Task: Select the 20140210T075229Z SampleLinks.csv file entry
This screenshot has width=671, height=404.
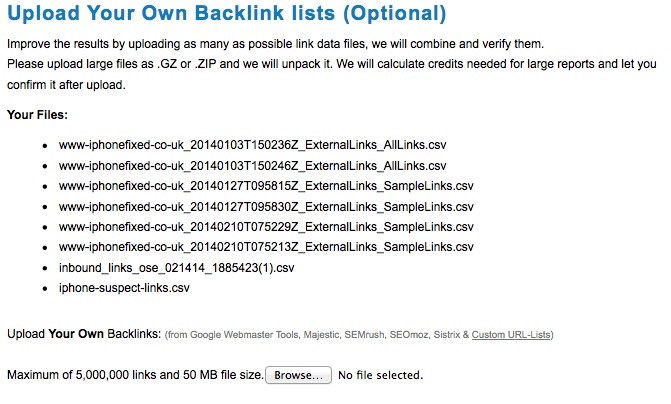Action: [266, 227]
